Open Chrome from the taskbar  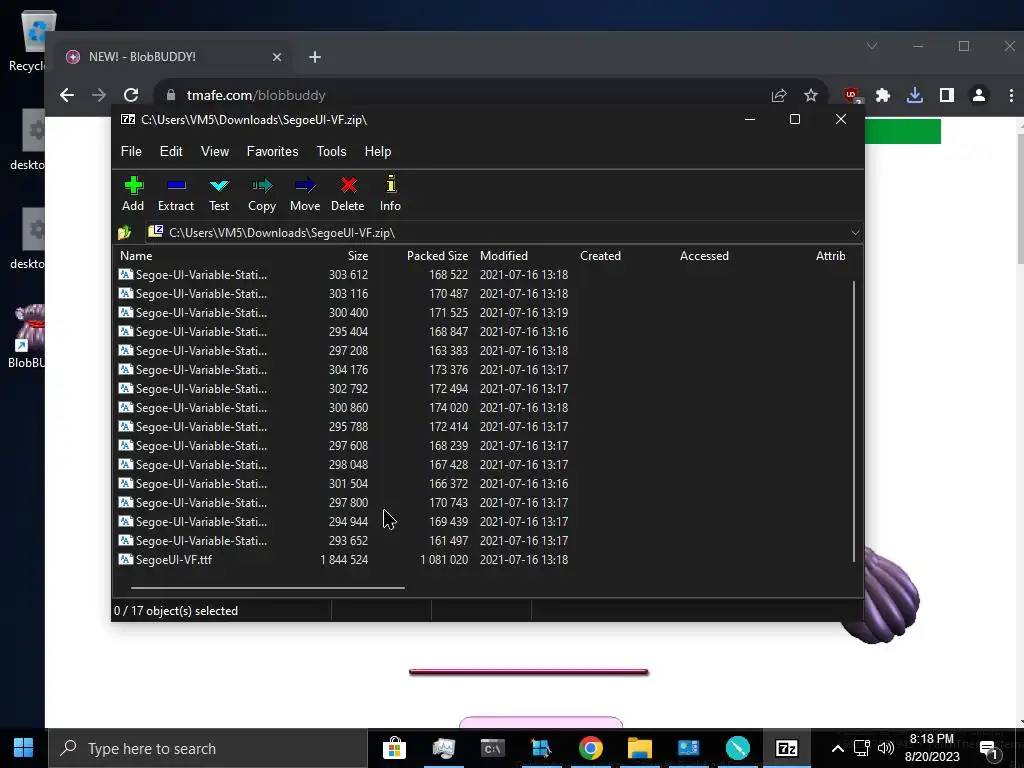(x=590, y=748)
